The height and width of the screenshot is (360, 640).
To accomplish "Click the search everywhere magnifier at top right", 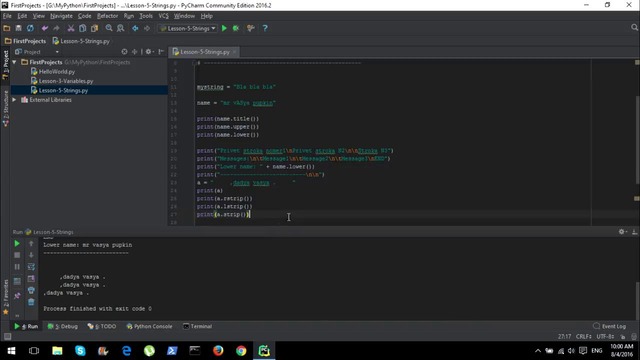I will pos(634,27).
